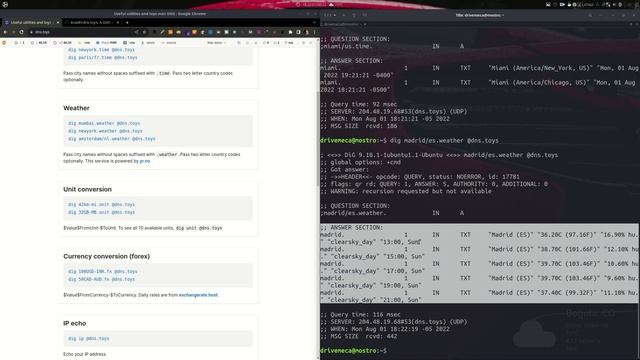
Task: Click 'dig unit @dns.toys' inline code
Action: (x=199, y=228)
